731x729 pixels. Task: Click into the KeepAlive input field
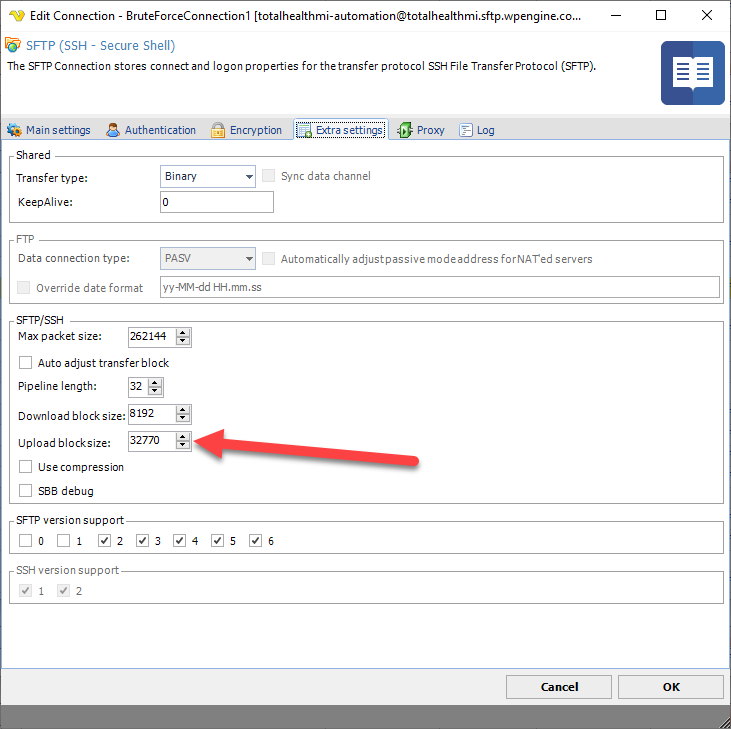pyautogui.click(x=216, y=202)
